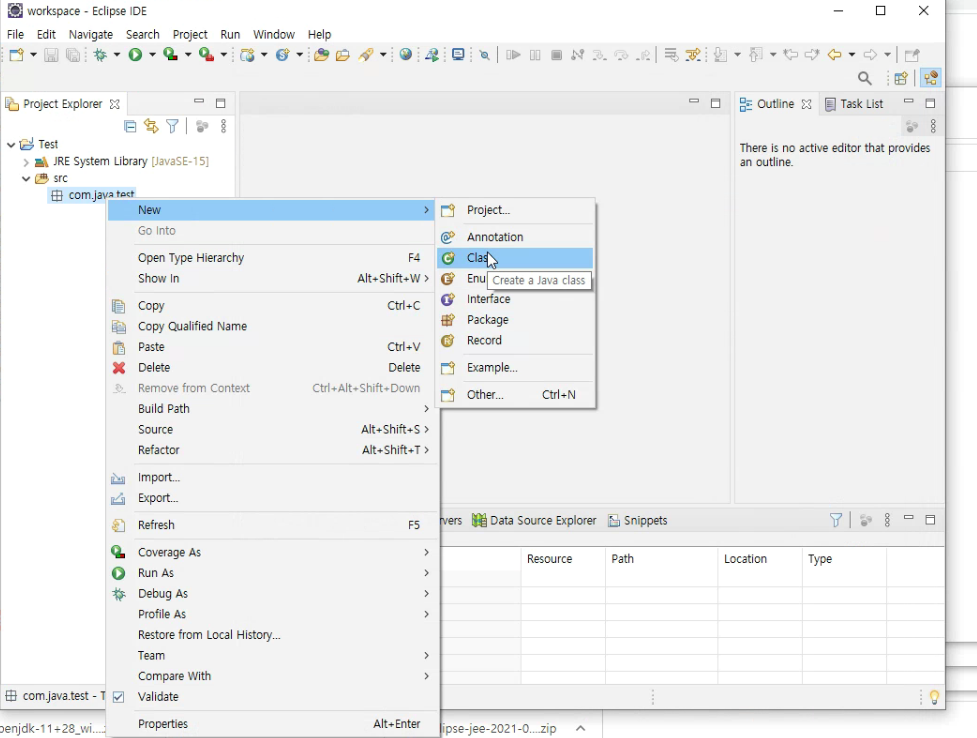Select Export... in context menu
The width and height of the screenshot is (977, 738).
(x=274, y=498)
